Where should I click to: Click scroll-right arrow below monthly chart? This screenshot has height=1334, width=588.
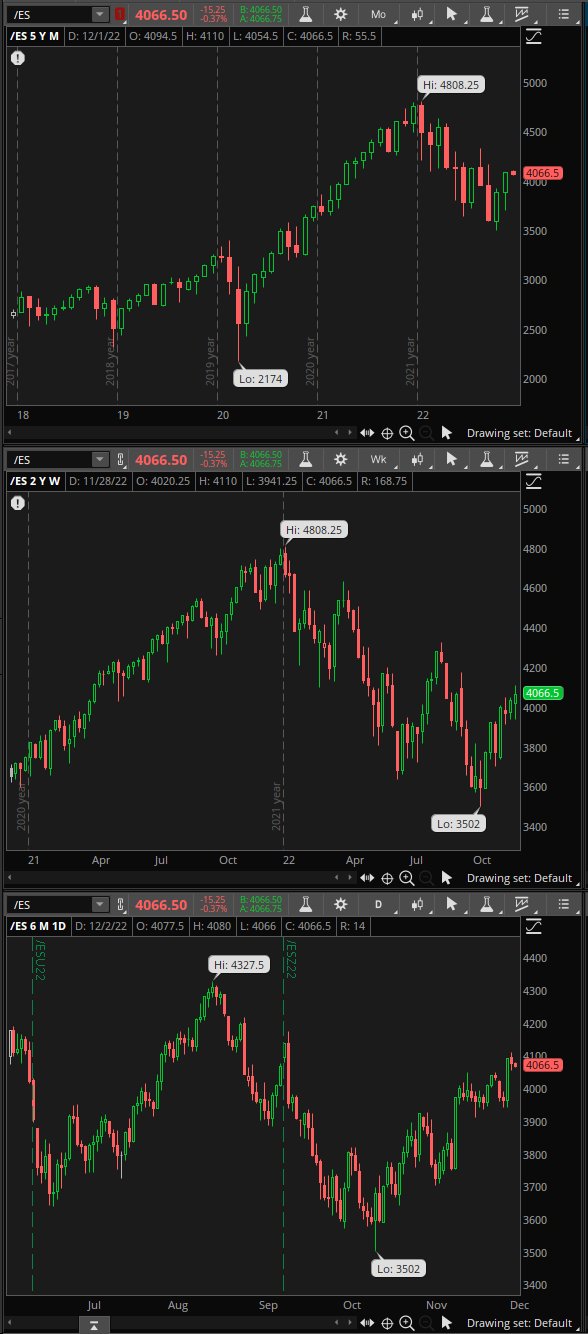tap(349, 433)
